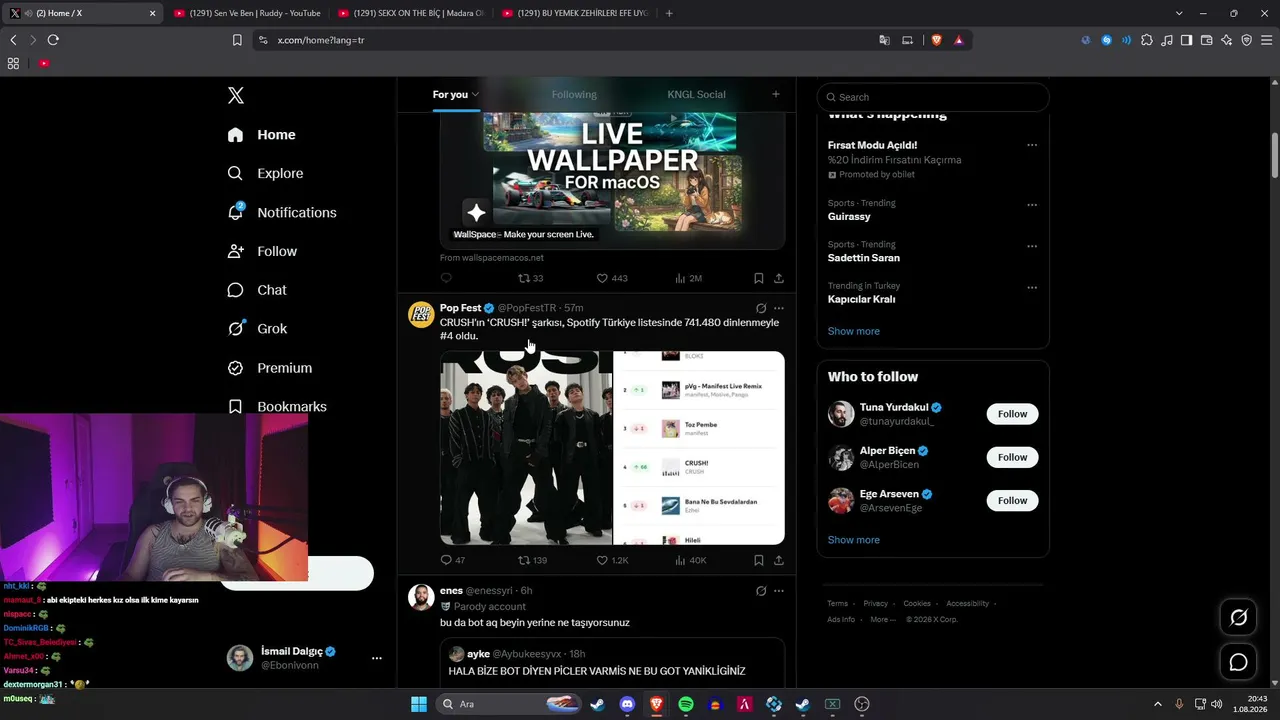Open options for Fırsat Modu Açıldı promotion
This screenshot has height=720, width=1280.
point(1032,145)
